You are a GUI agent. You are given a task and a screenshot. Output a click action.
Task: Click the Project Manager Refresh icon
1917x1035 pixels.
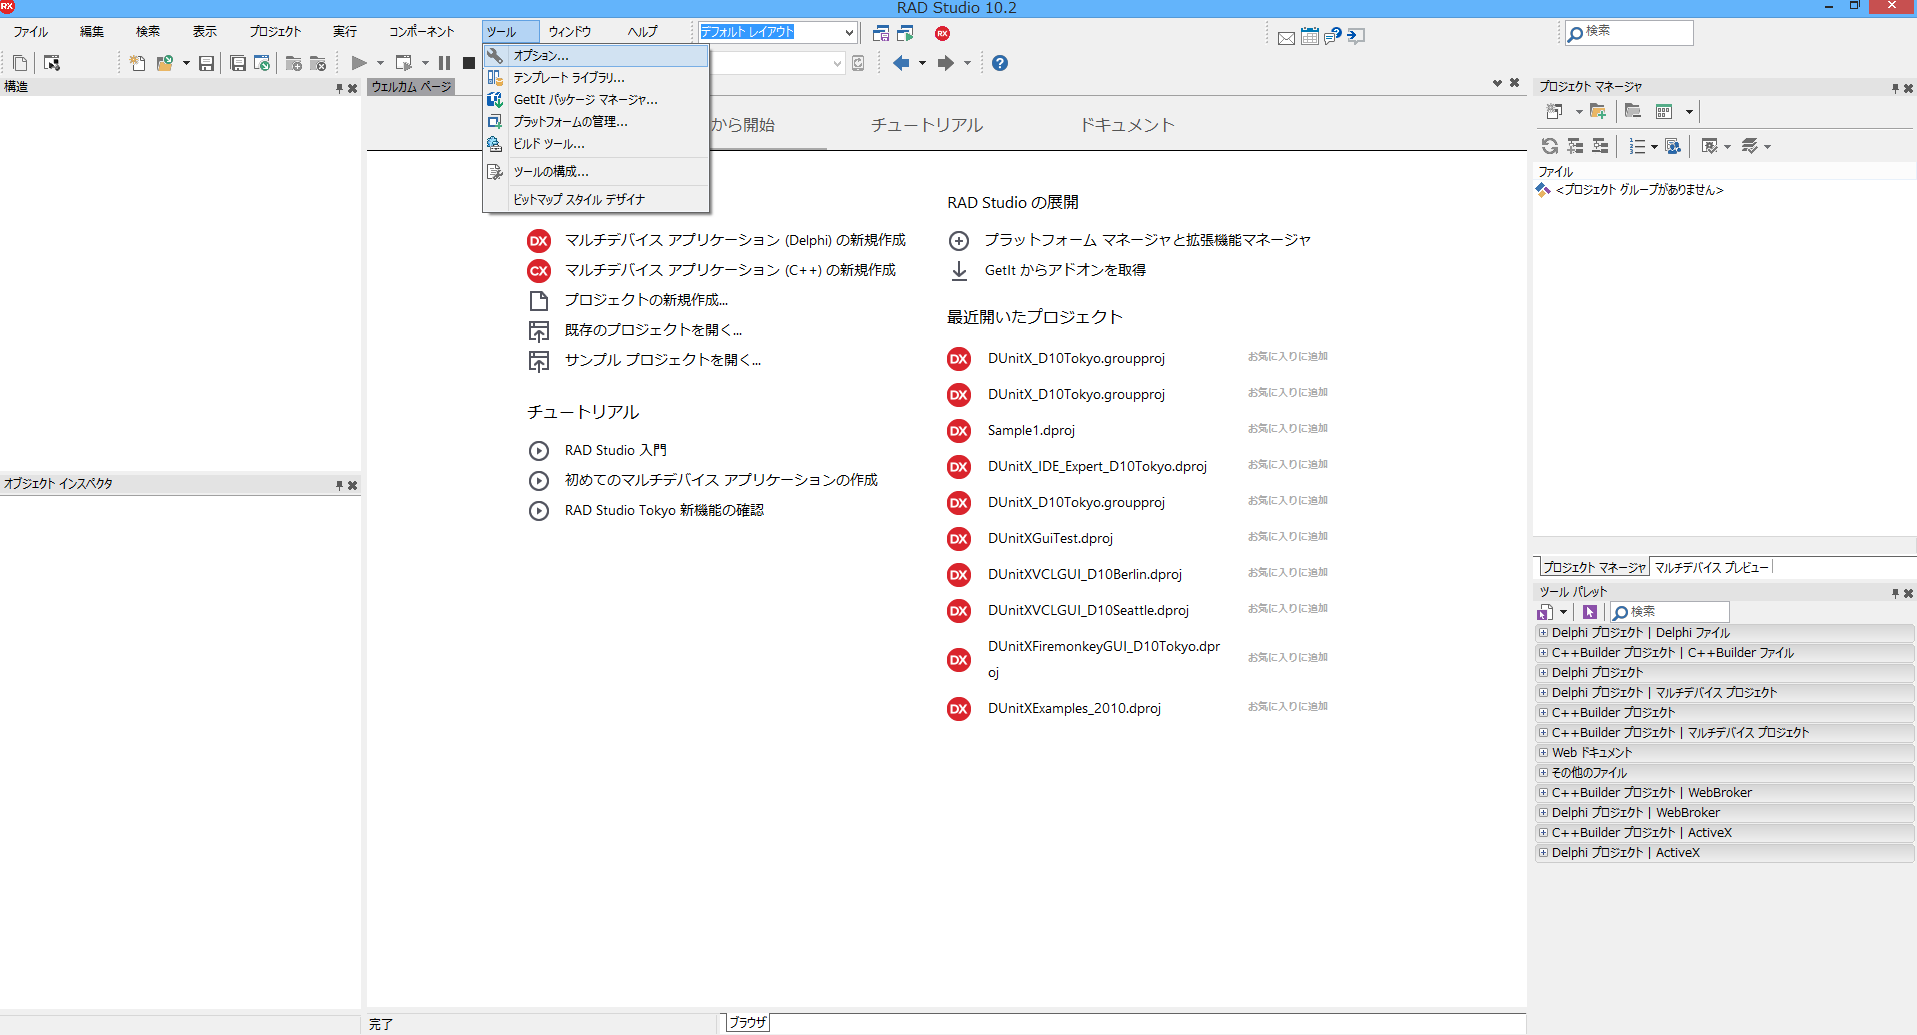1550,146
